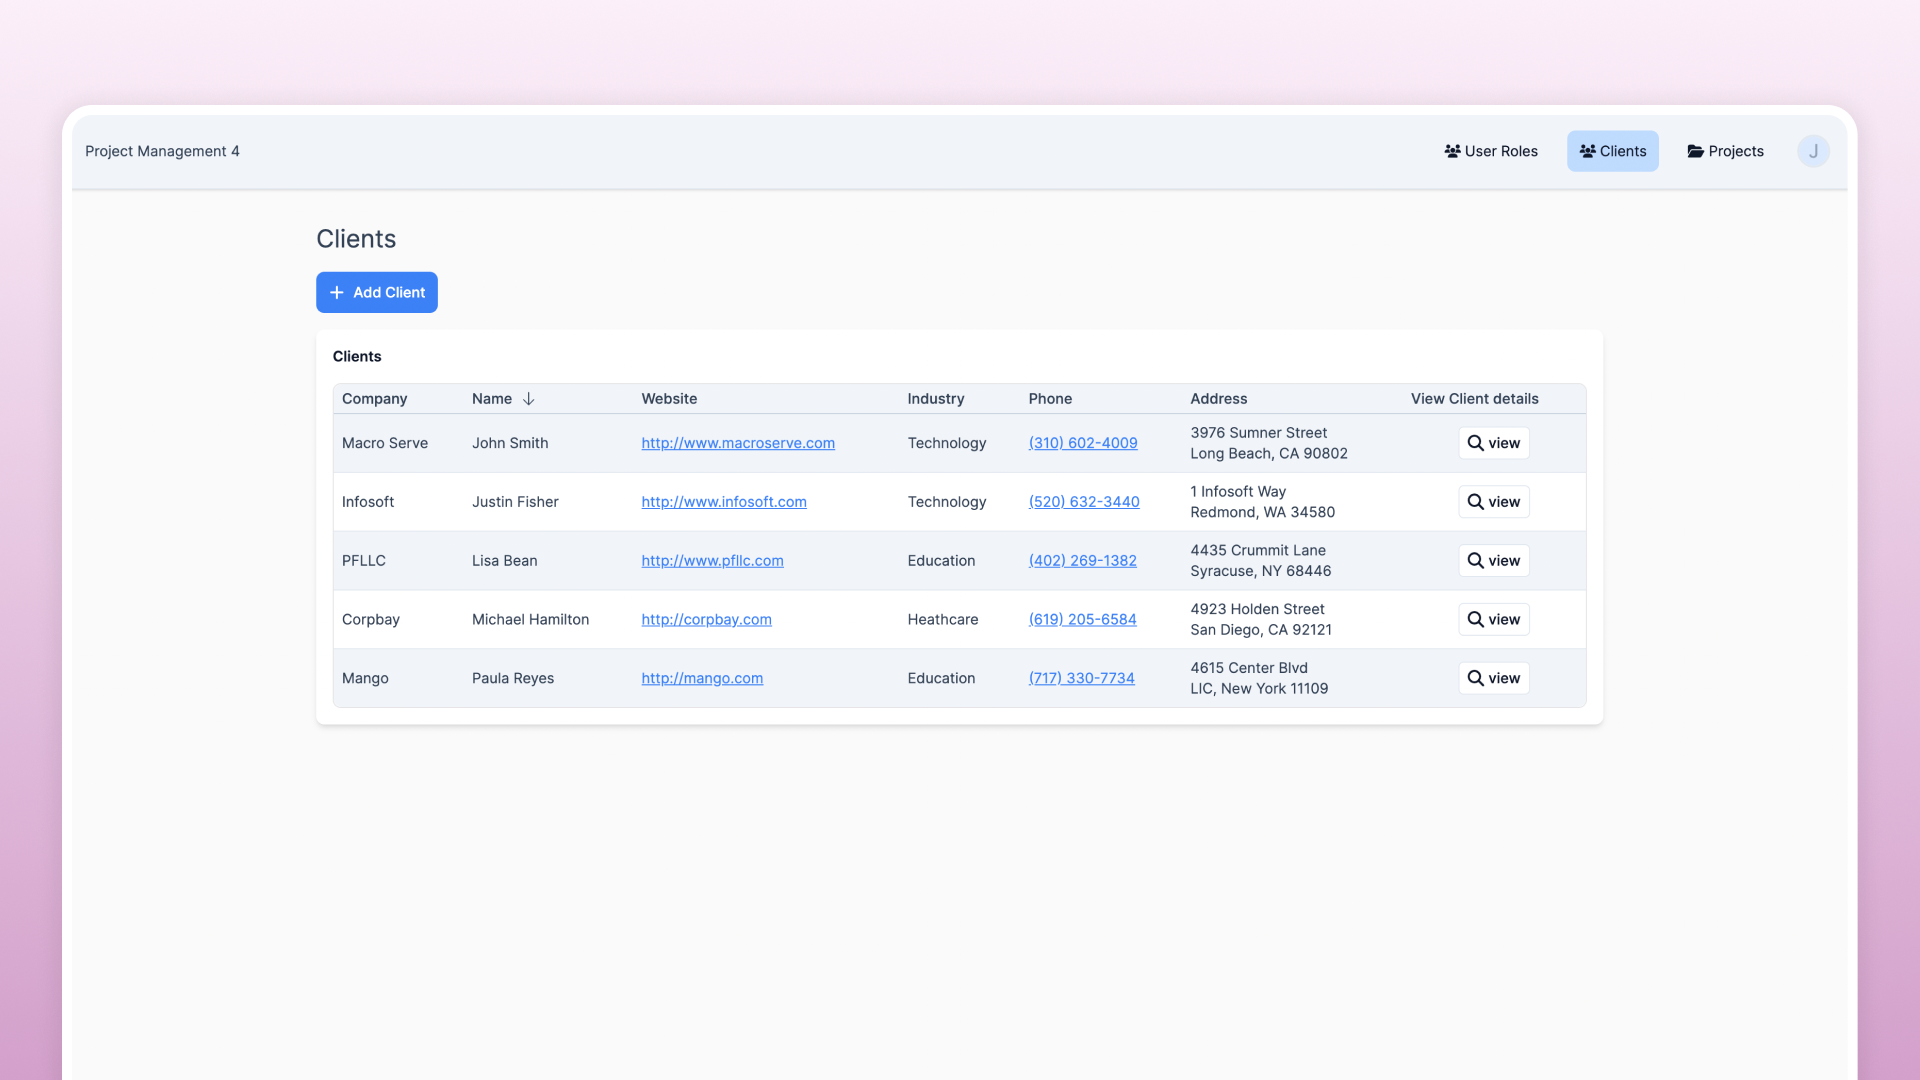Viewport: 1920px width, 1080px height.
Task: Click the Company column header
Action: [374, 399]
